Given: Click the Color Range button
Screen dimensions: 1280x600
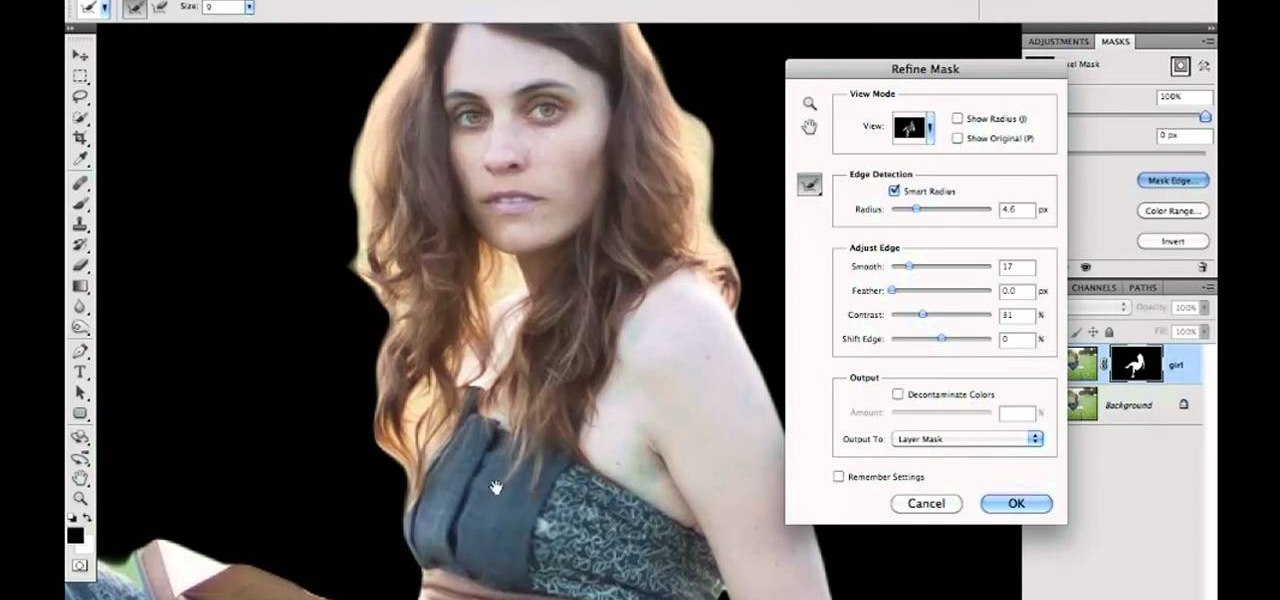Looking at the screenshot, I should click(x=1173, y=211).
